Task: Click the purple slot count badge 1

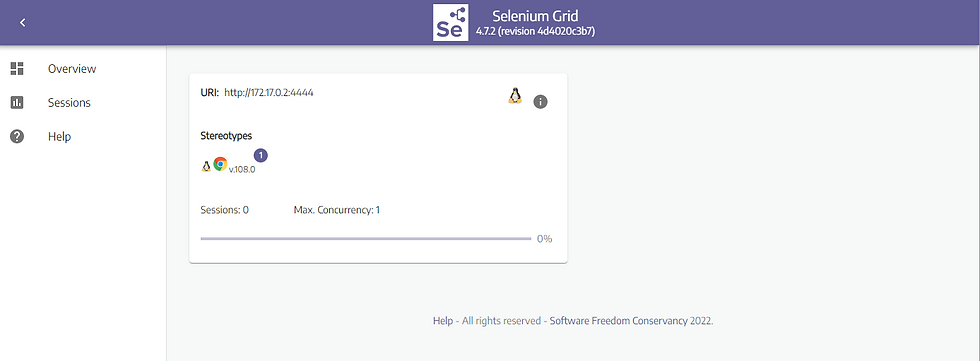Action: (x=261, y=155)
